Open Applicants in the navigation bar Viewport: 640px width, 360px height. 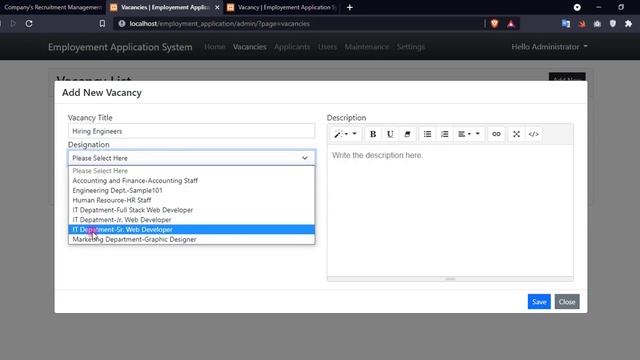292,47
